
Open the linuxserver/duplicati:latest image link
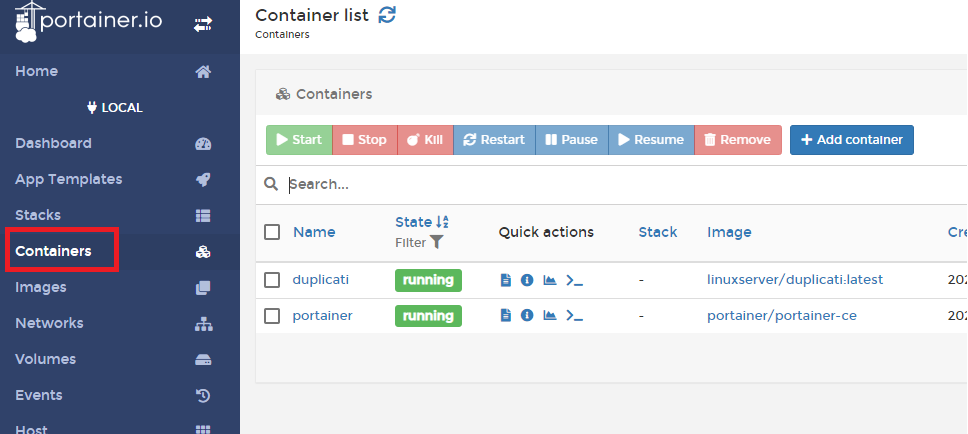pos(795,280)
